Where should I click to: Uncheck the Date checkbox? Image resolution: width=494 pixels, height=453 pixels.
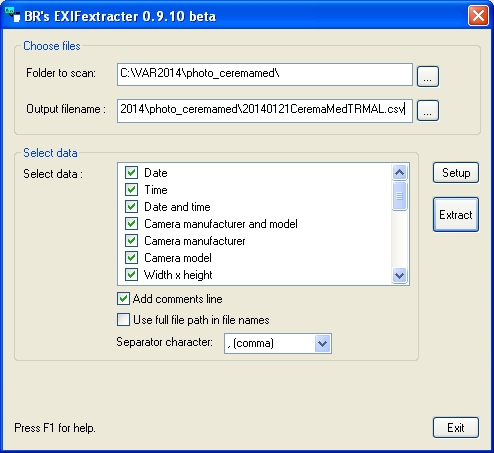131,173
